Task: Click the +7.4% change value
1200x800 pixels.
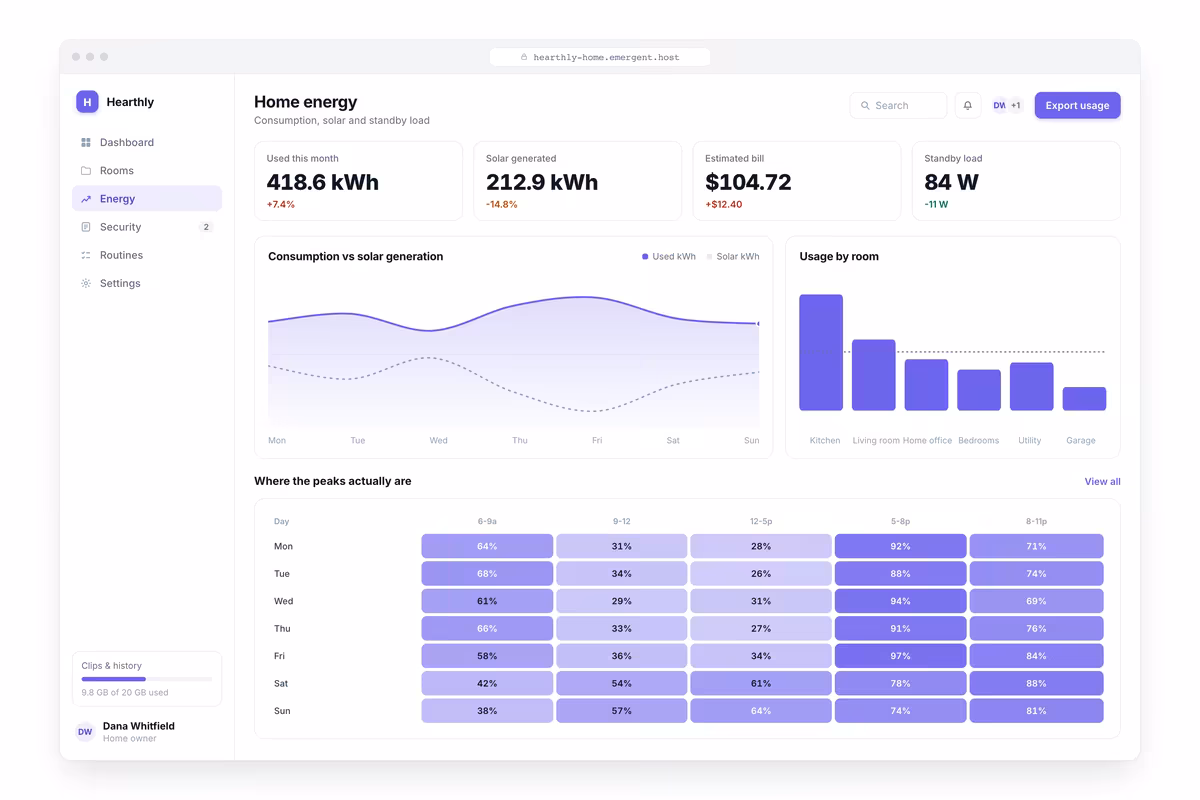Action: [x=280, y=204]
